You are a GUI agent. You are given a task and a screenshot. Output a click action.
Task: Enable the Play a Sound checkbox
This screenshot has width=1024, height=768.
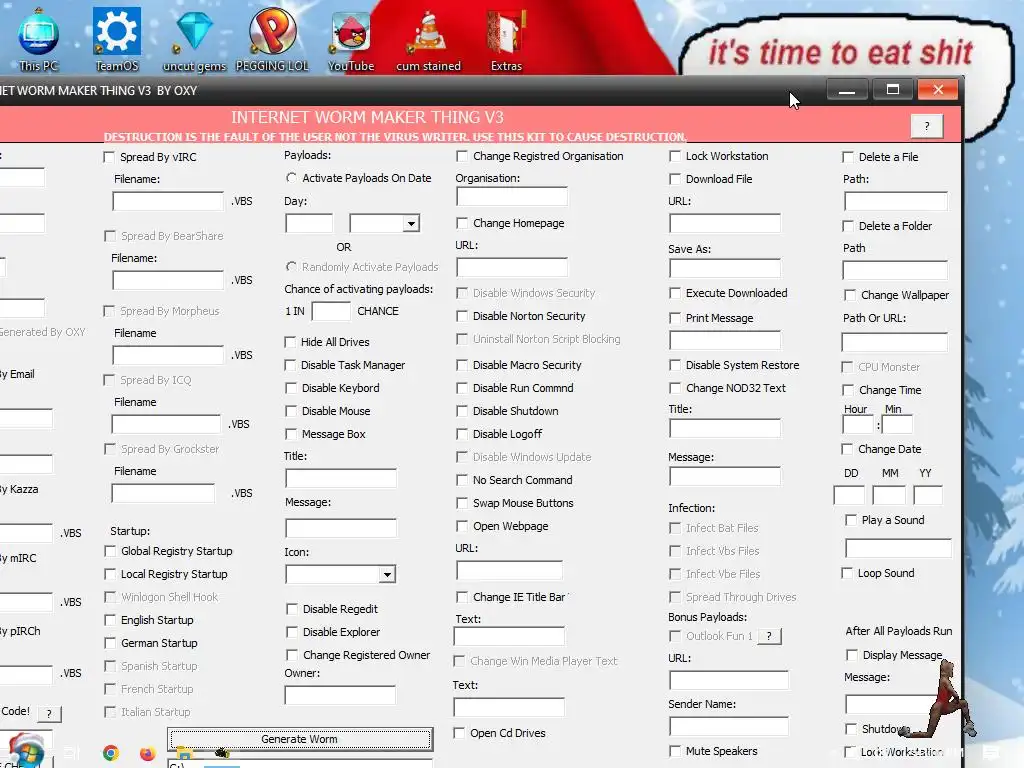point(851,520)
